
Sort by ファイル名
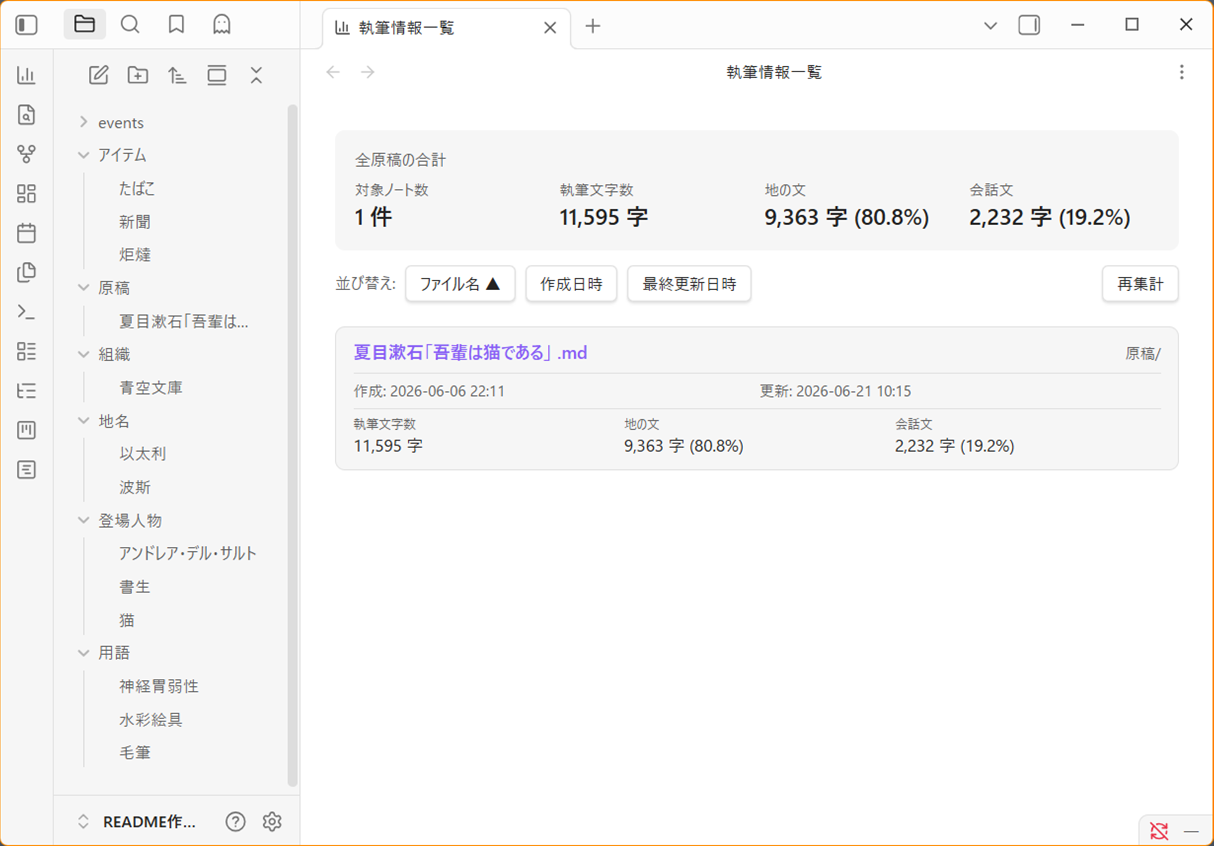tap(460, 284)
